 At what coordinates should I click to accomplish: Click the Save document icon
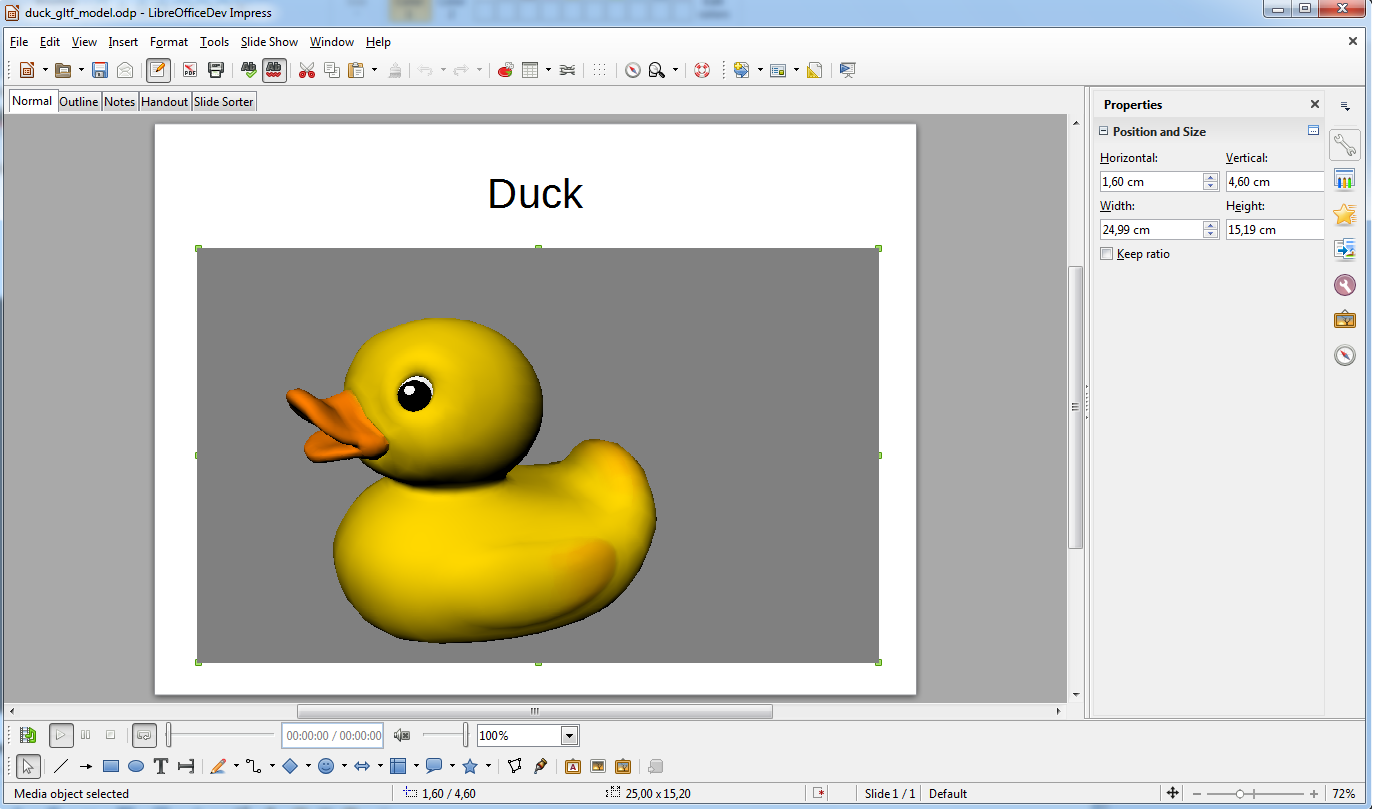(x=100, y=70)
